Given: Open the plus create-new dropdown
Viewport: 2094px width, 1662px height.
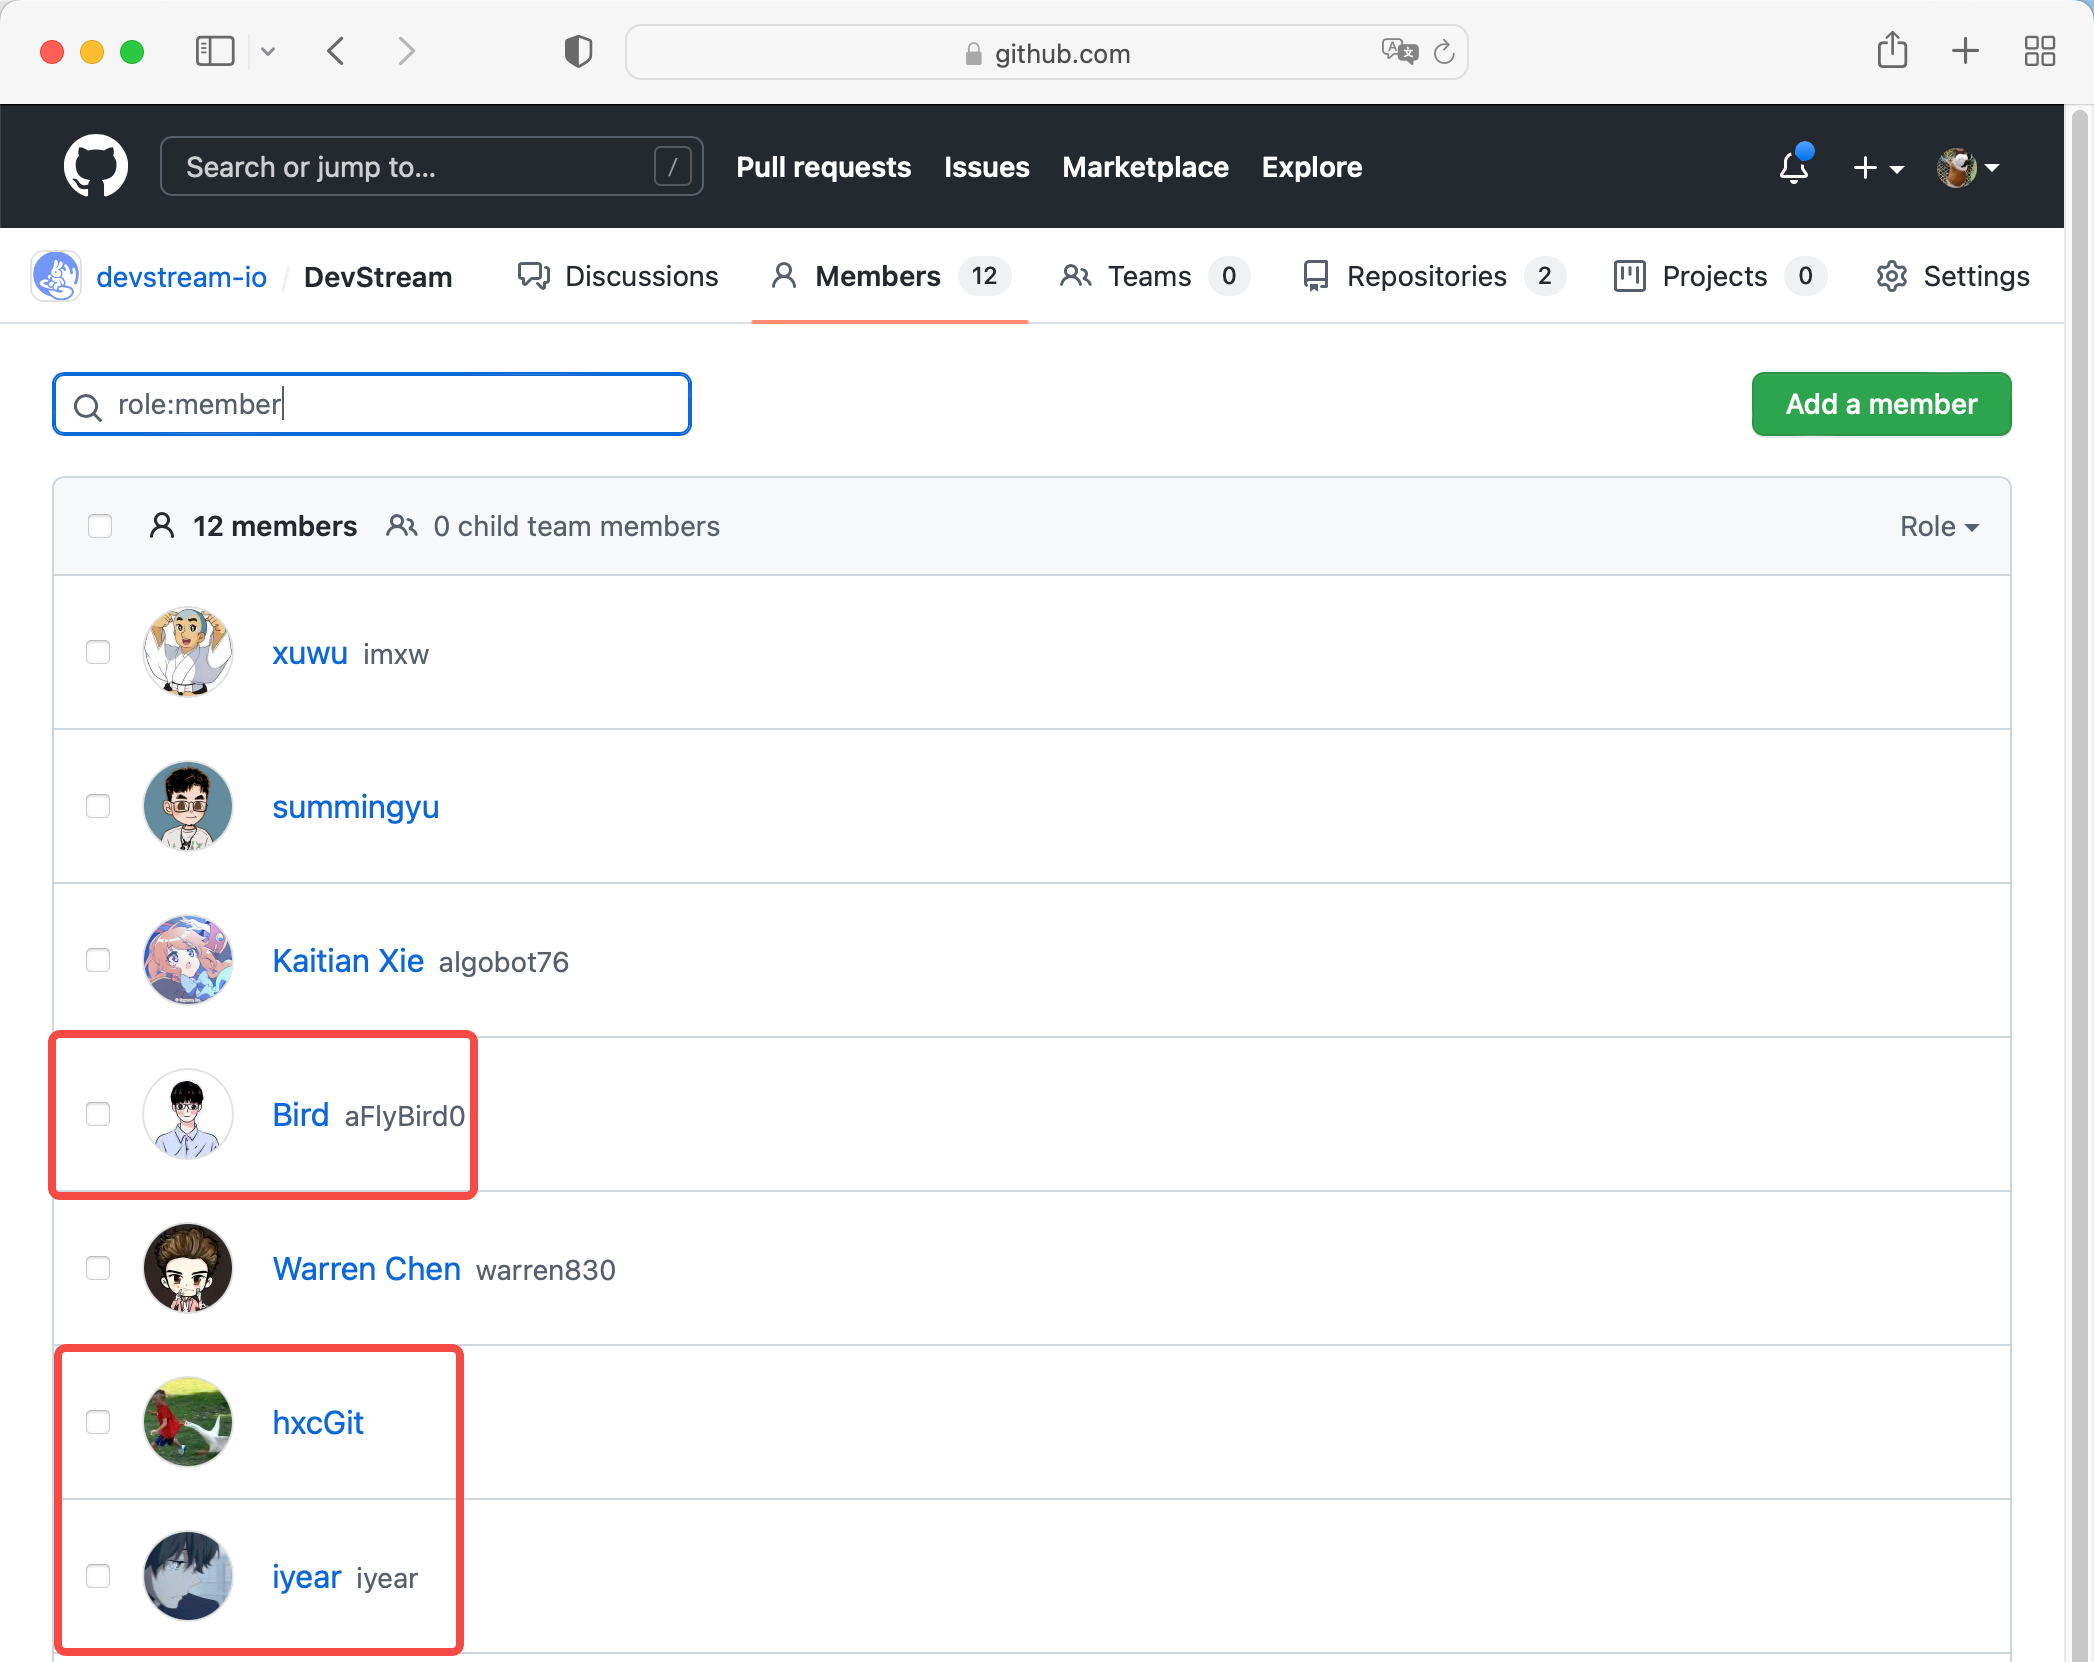Looking at the screenshot, I should pos(1877,167).
